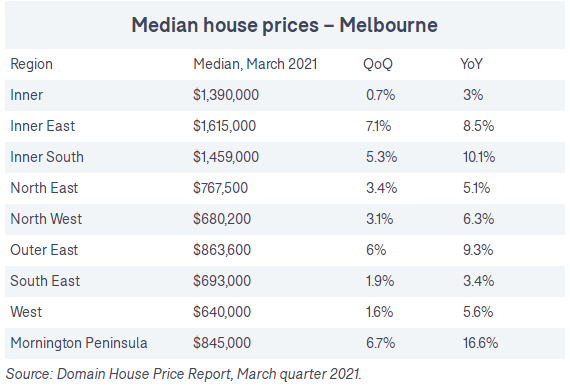Image resolution: width=570 pixels, height=387 pixels.
Task: Click the Mornington Peninsula region label
Action: pyautogui.click(x=79, y=343)
